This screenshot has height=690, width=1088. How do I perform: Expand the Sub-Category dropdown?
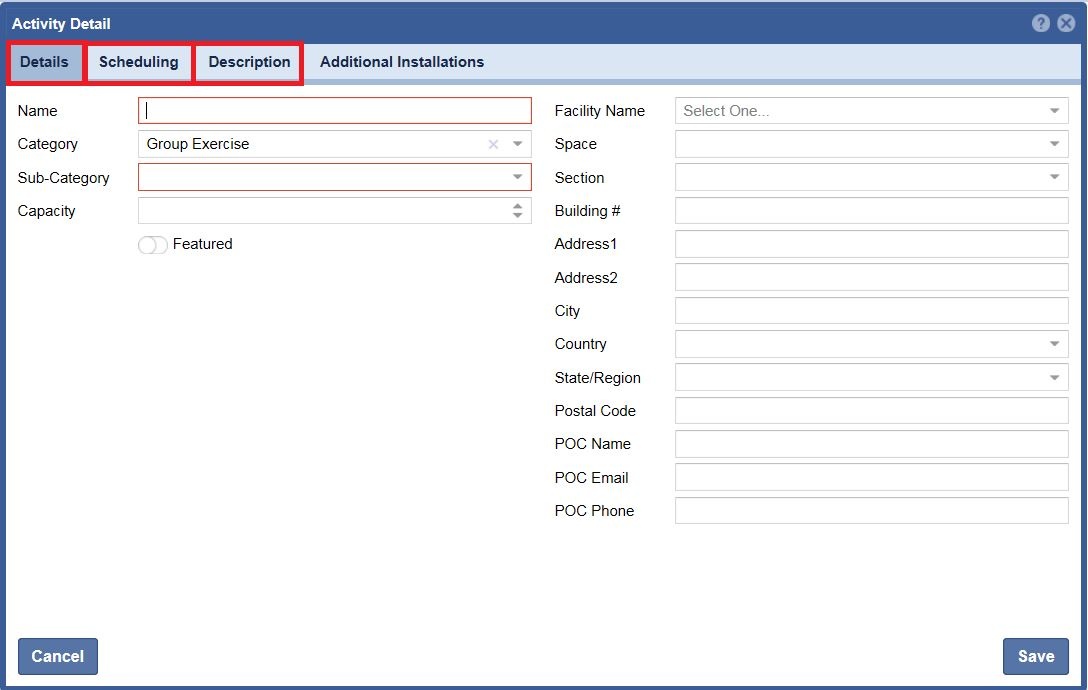(517, 177)
